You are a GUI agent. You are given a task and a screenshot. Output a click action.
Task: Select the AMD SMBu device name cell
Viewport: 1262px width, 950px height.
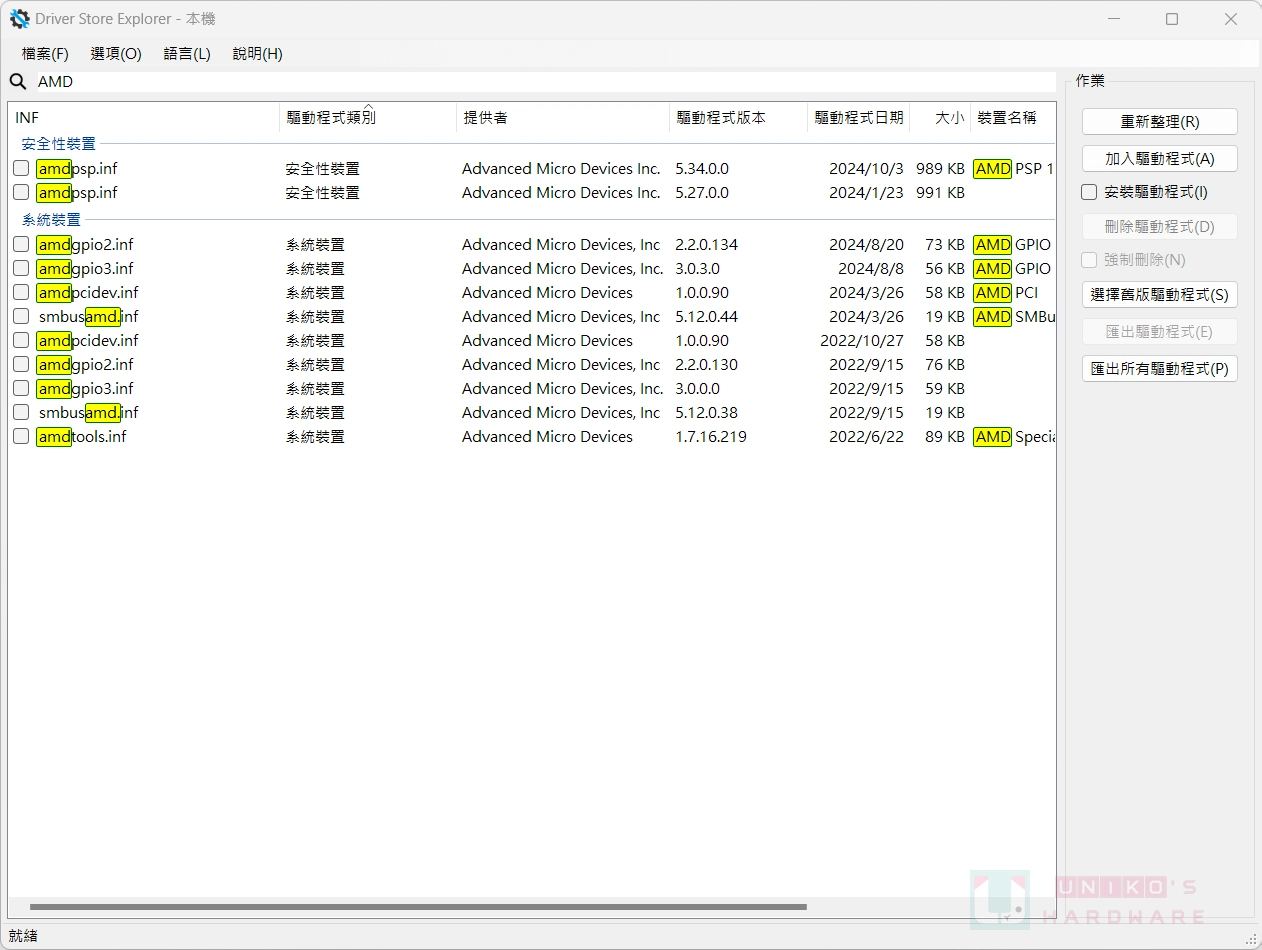tap(1014, 317)
